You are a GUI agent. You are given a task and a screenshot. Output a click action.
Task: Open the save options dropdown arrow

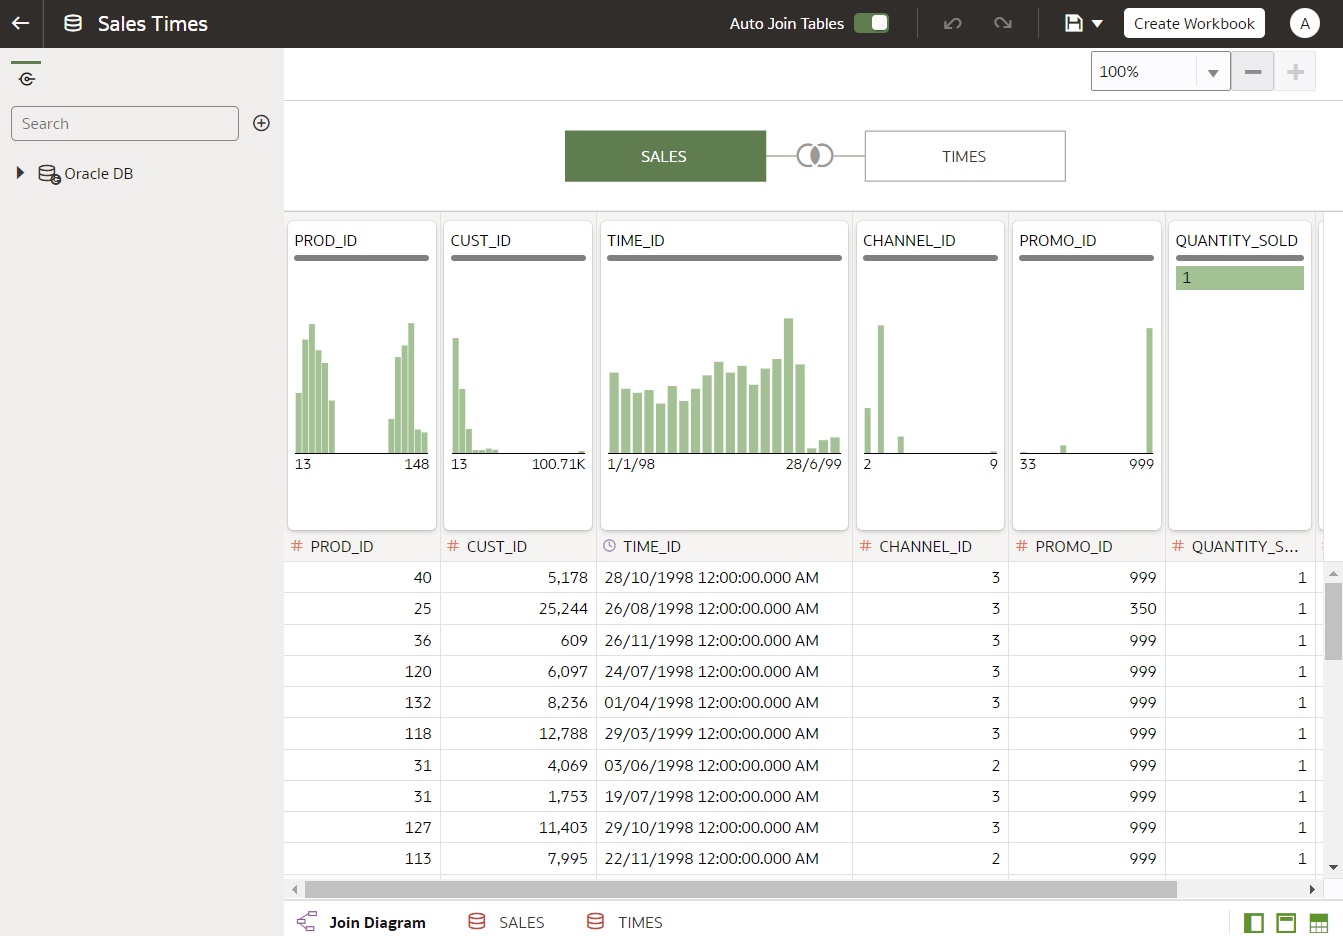point(1096,22)
